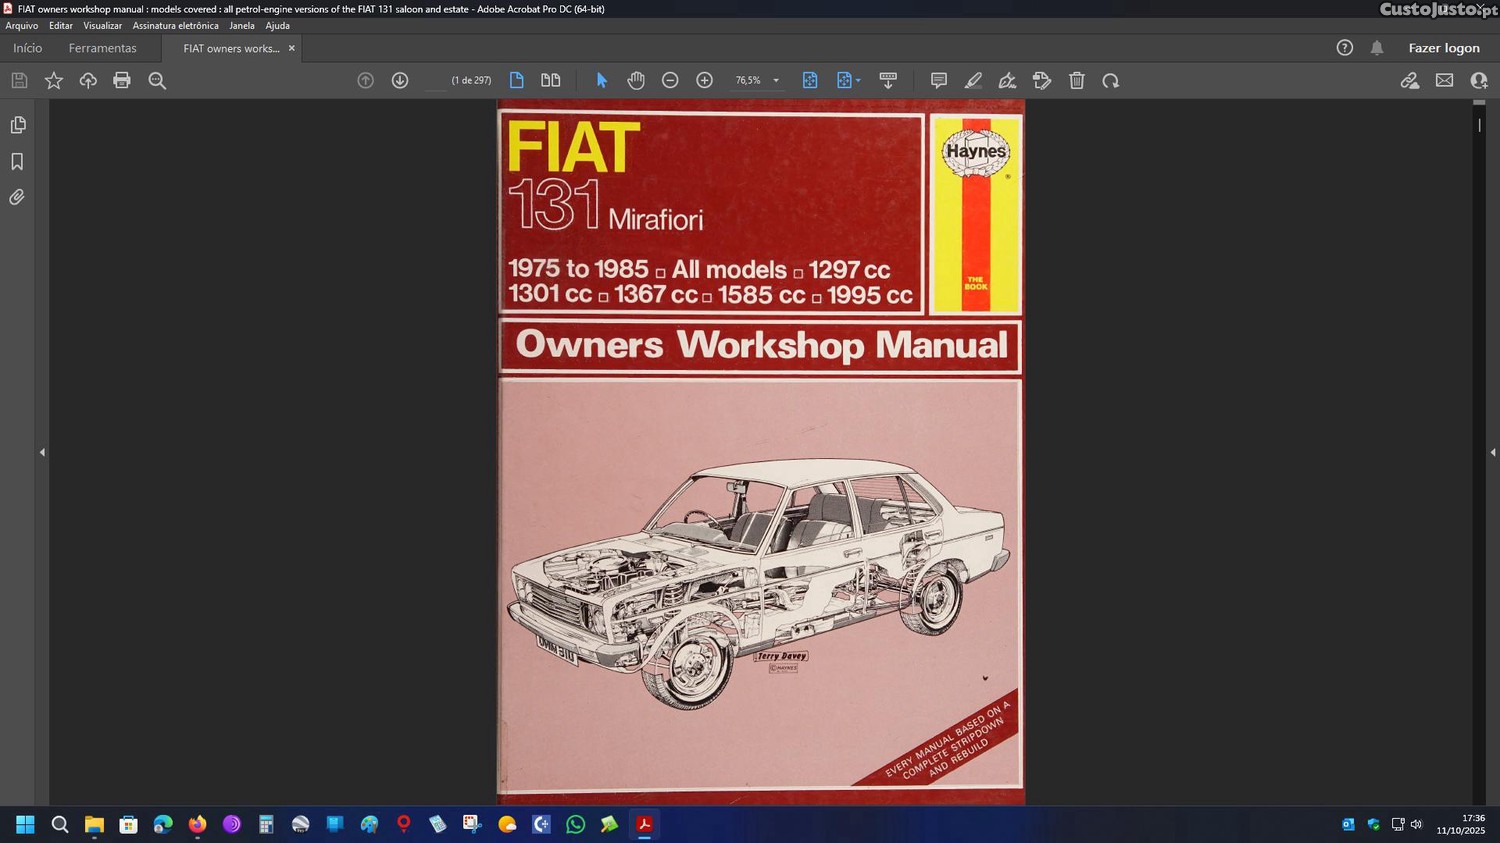Toggle the bookmarks side panel
Screen dimensions: 1500x843
[x=17, y=161]
